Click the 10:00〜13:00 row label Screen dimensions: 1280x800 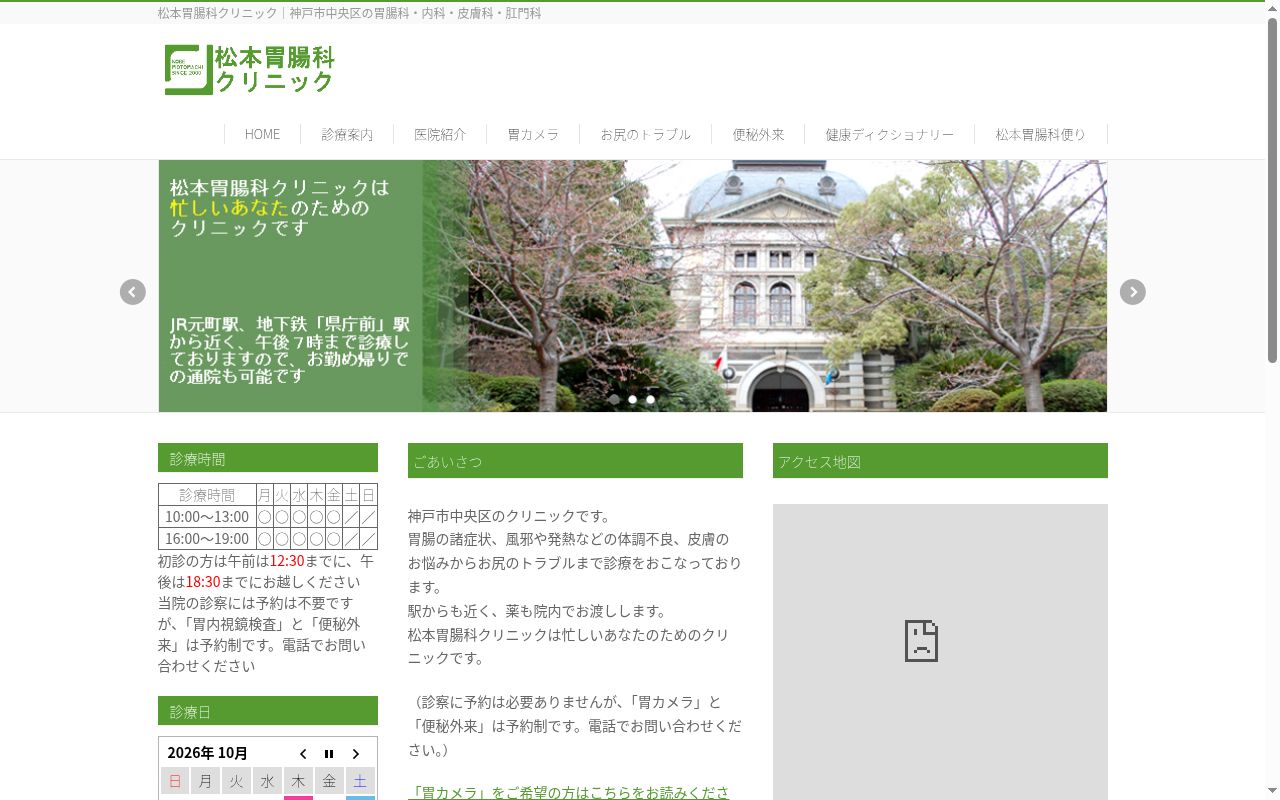click(207, 517)
